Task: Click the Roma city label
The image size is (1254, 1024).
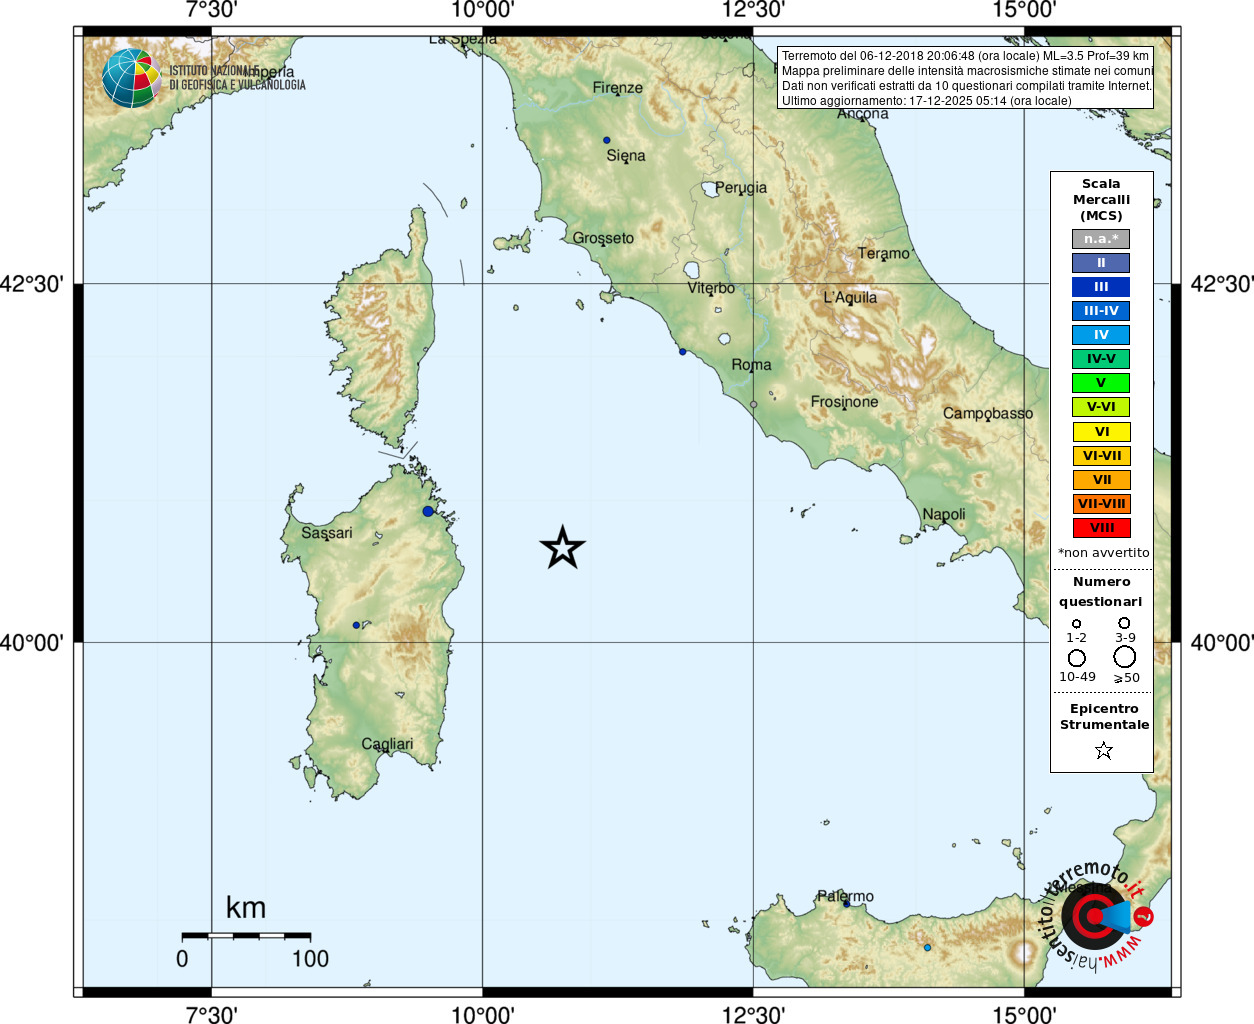Action: pyautogui.click(x=751, y=365)
